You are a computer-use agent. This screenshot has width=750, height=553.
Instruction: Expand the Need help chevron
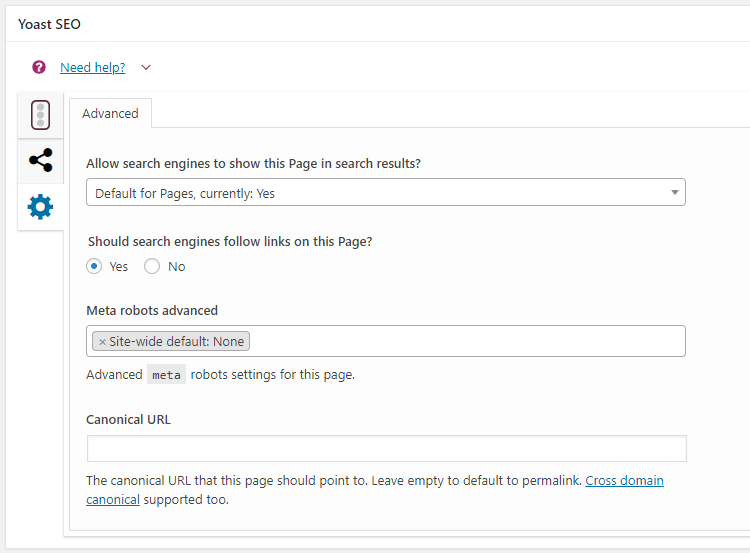pyautogui.click(x=146, y=67)
